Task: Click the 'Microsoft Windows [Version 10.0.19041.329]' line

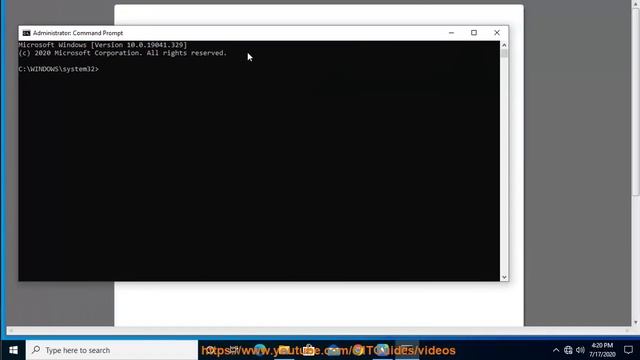Action: tap(102, 45)
